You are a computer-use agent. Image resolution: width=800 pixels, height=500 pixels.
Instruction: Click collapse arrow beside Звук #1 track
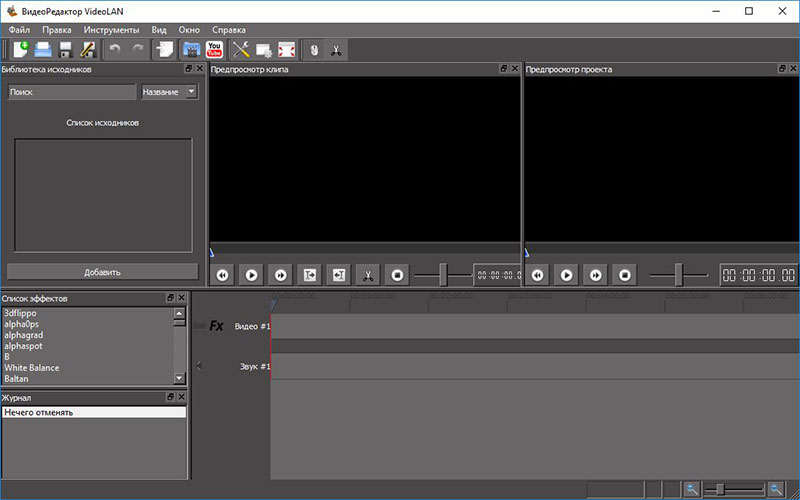pyautogui.click(x=199, y=365)
